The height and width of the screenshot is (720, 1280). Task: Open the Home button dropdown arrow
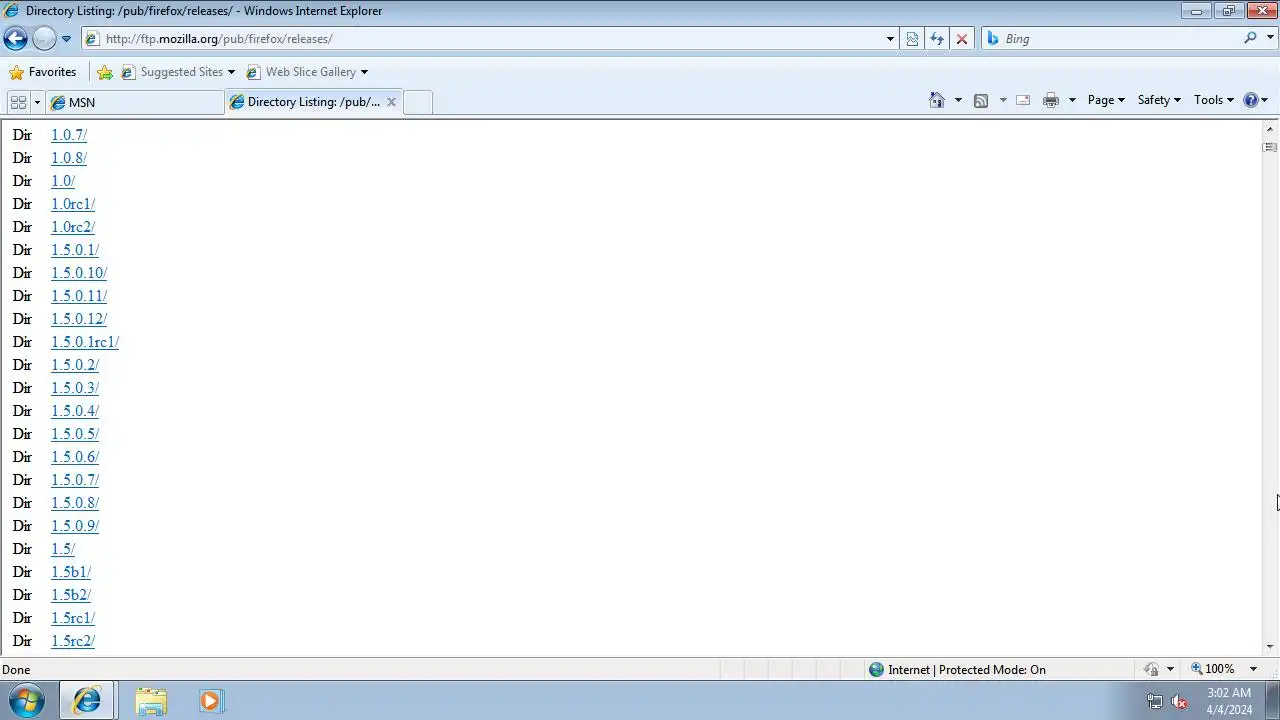[958, 100]
